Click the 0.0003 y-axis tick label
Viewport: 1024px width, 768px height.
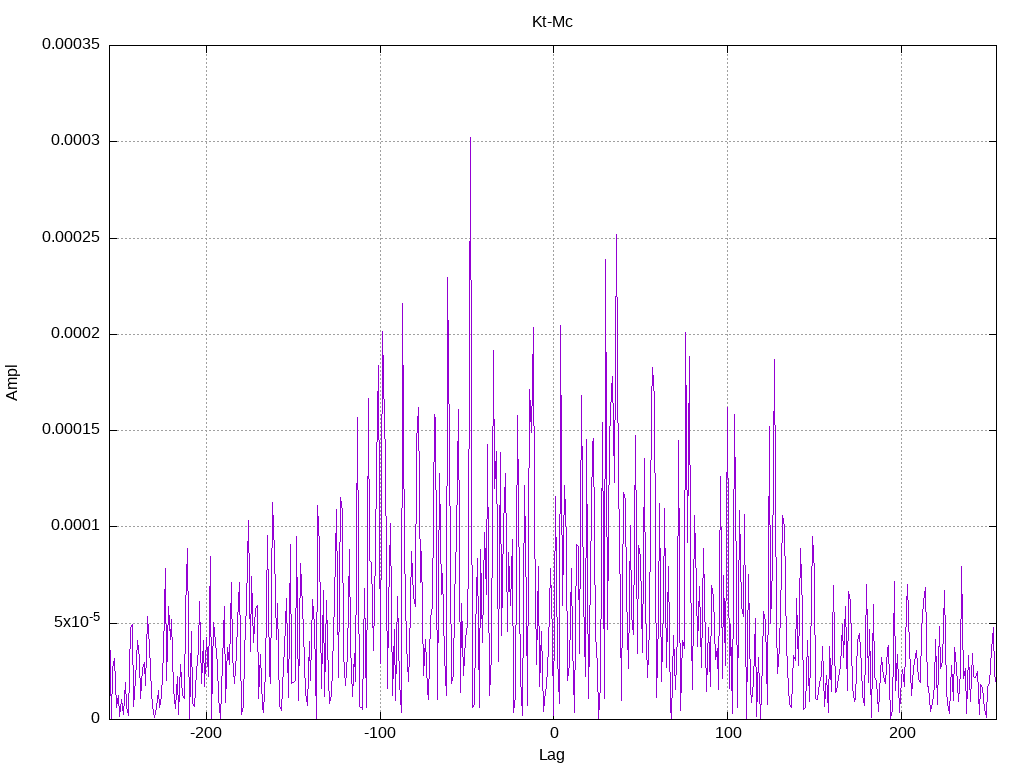coord(76,140)
